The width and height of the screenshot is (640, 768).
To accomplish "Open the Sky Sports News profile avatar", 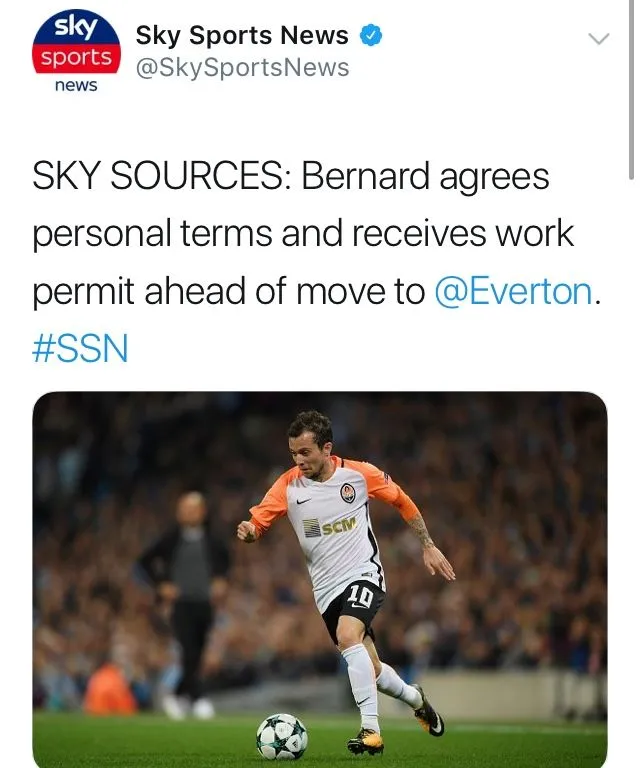I will tap(76, 53).
